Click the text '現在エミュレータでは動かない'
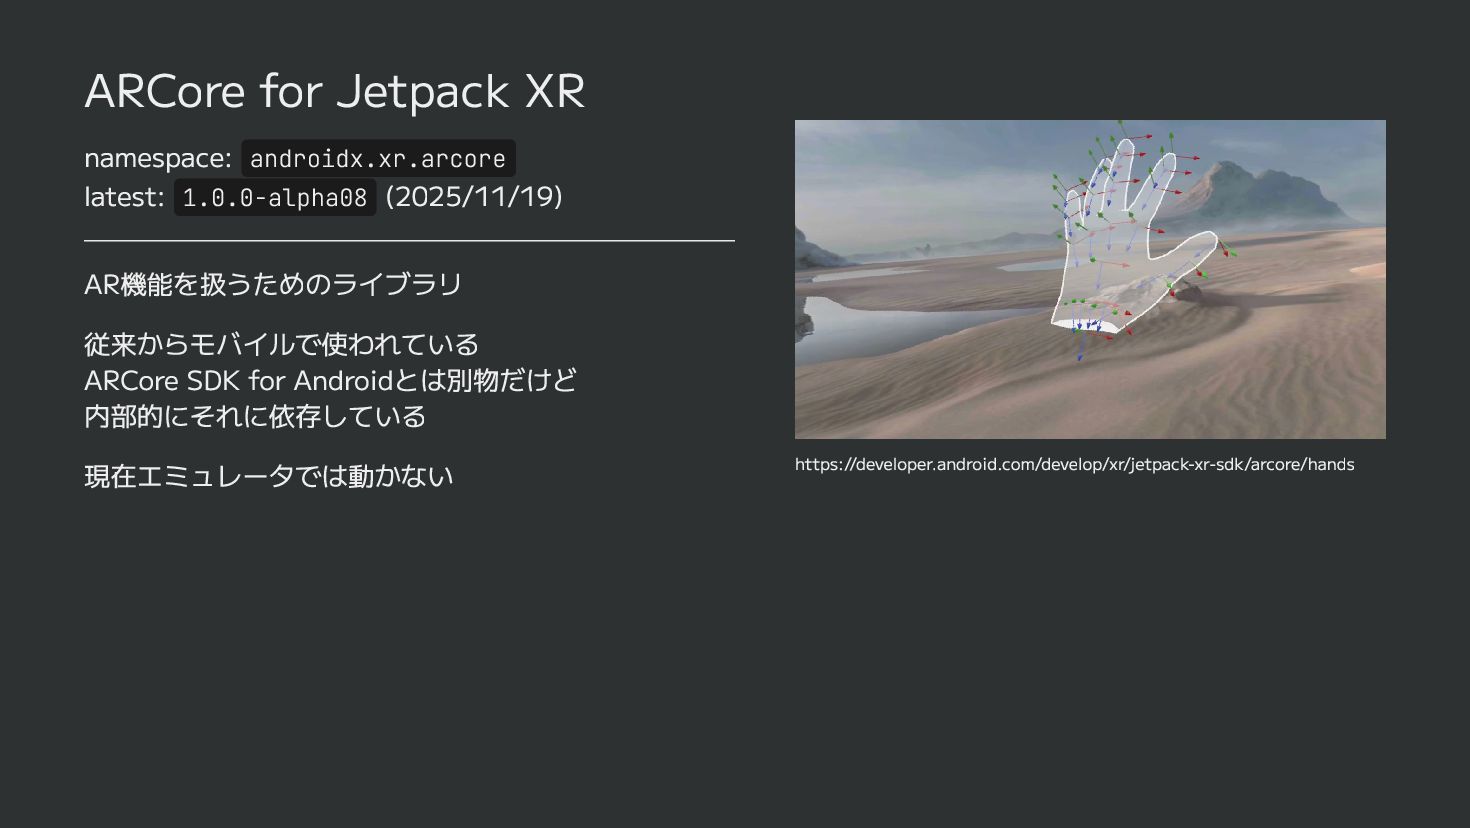Viewport: 1470px width, 828px height. click(269, 476)
